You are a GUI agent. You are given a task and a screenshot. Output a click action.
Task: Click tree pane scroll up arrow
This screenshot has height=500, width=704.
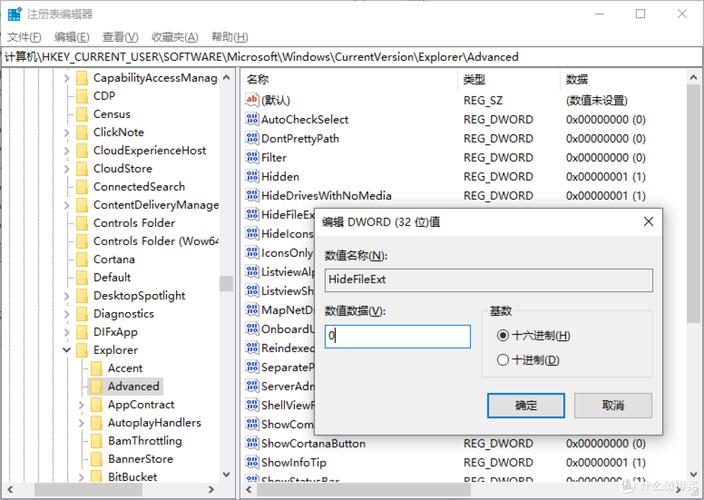point(226,78)
